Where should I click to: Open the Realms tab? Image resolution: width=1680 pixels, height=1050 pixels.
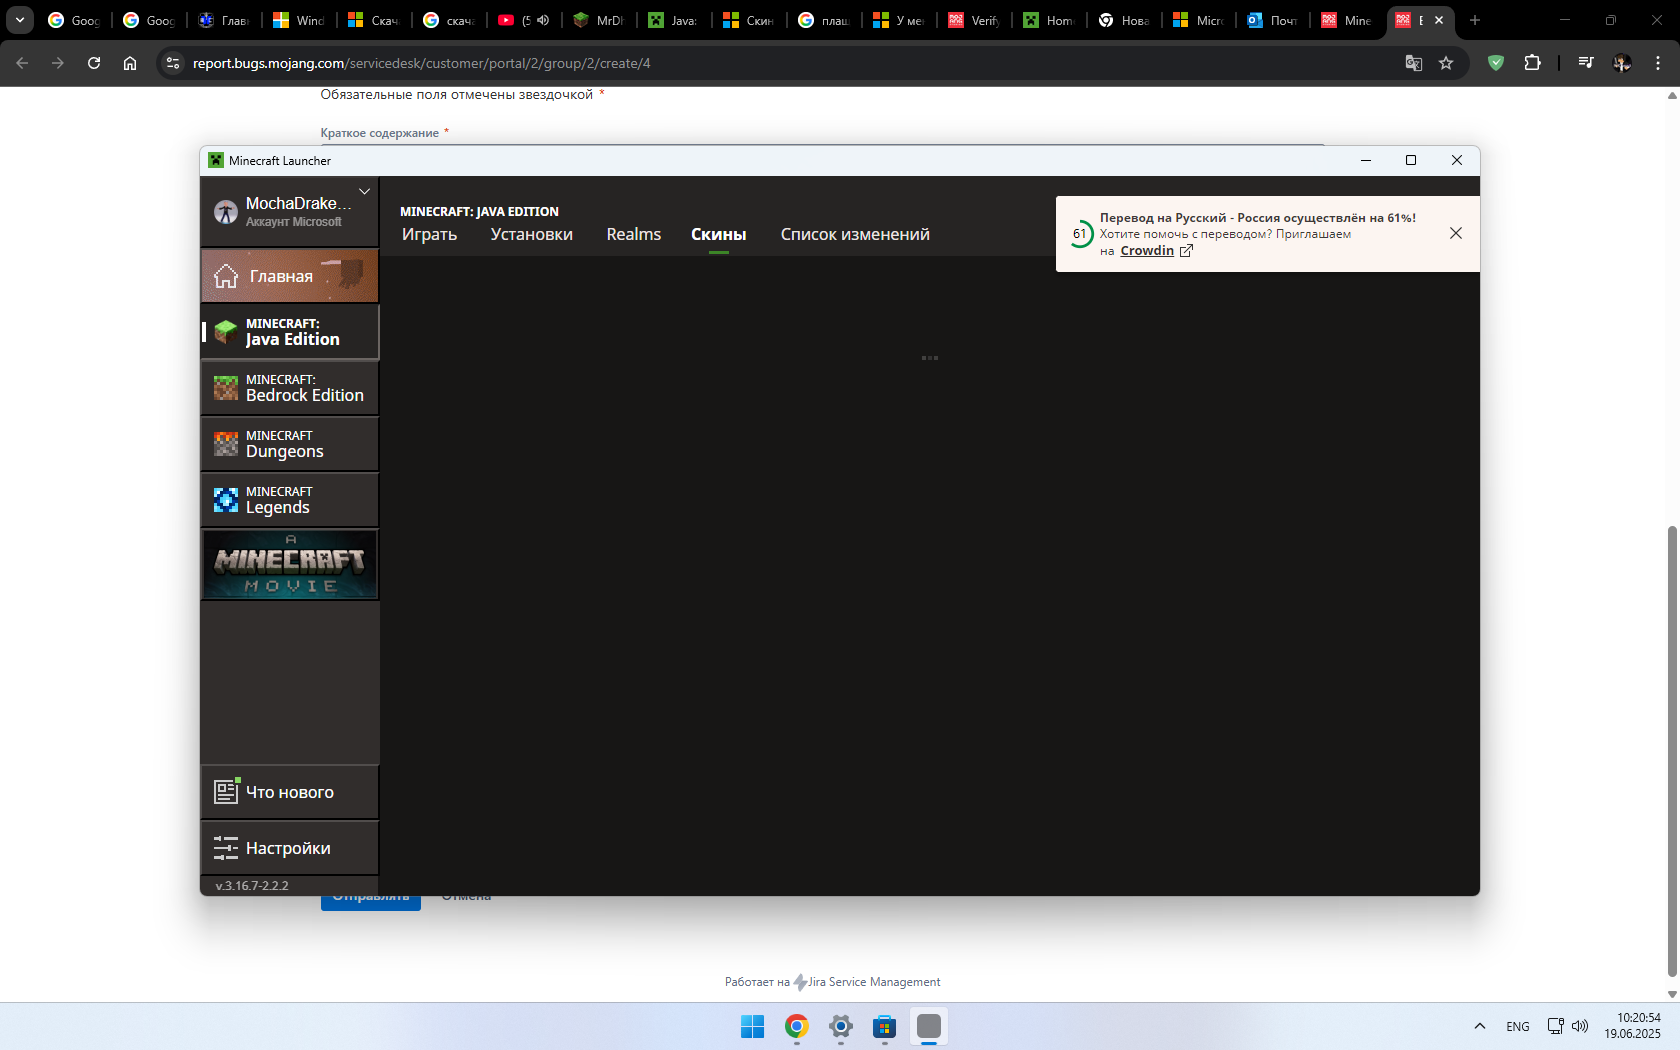click(633, 234)
